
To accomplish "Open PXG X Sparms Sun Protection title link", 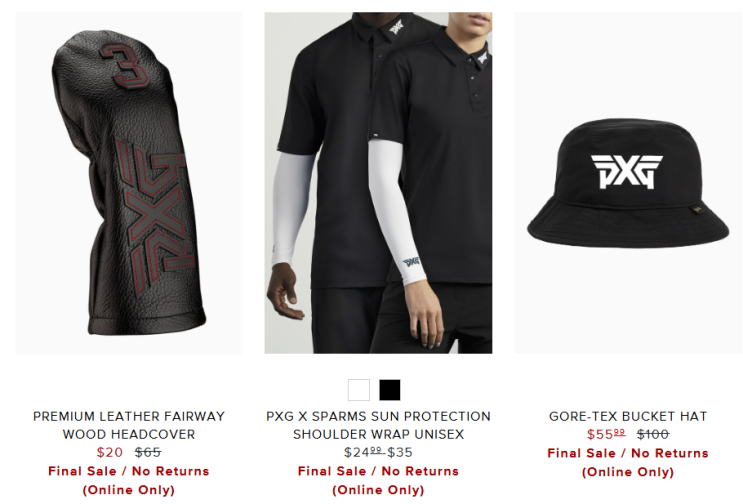I will pos(378,425).
